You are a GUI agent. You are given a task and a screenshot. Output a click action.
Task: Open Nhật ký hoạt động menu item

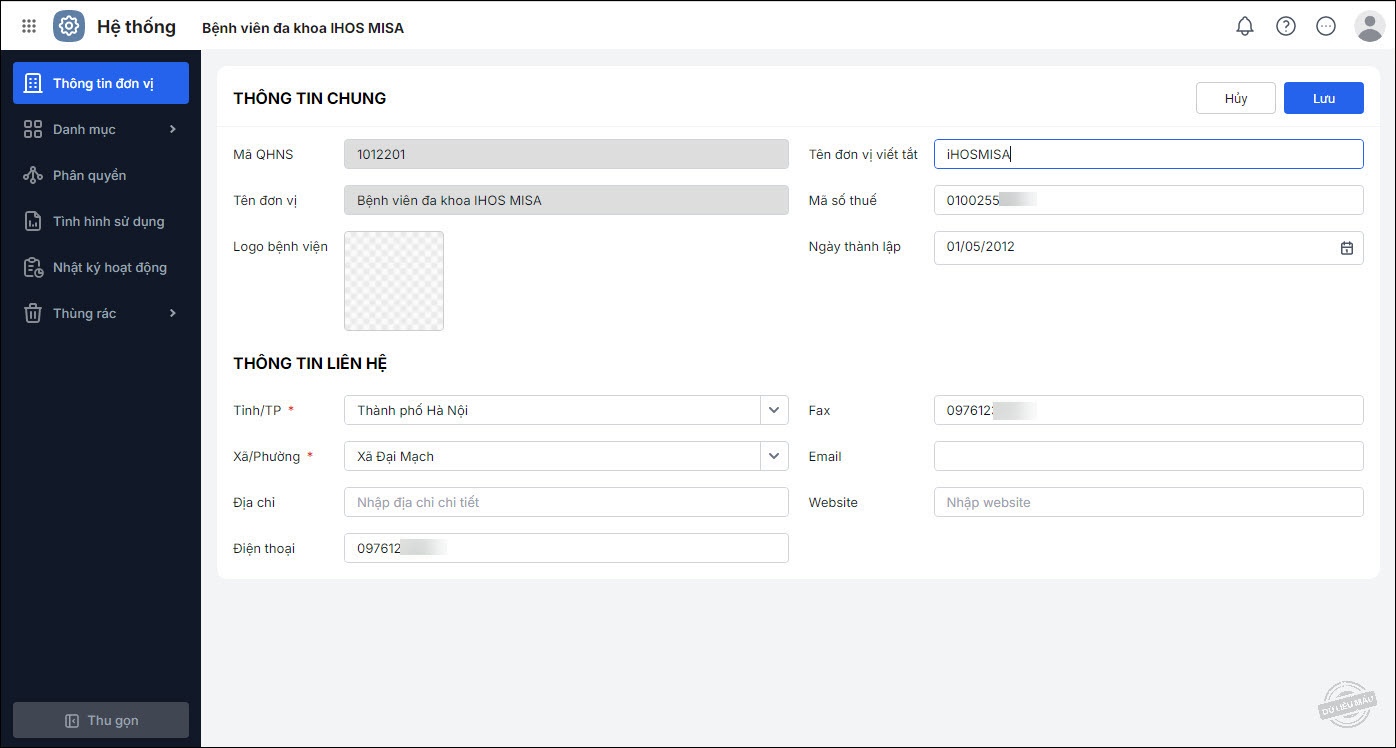[x=101, y=267]
